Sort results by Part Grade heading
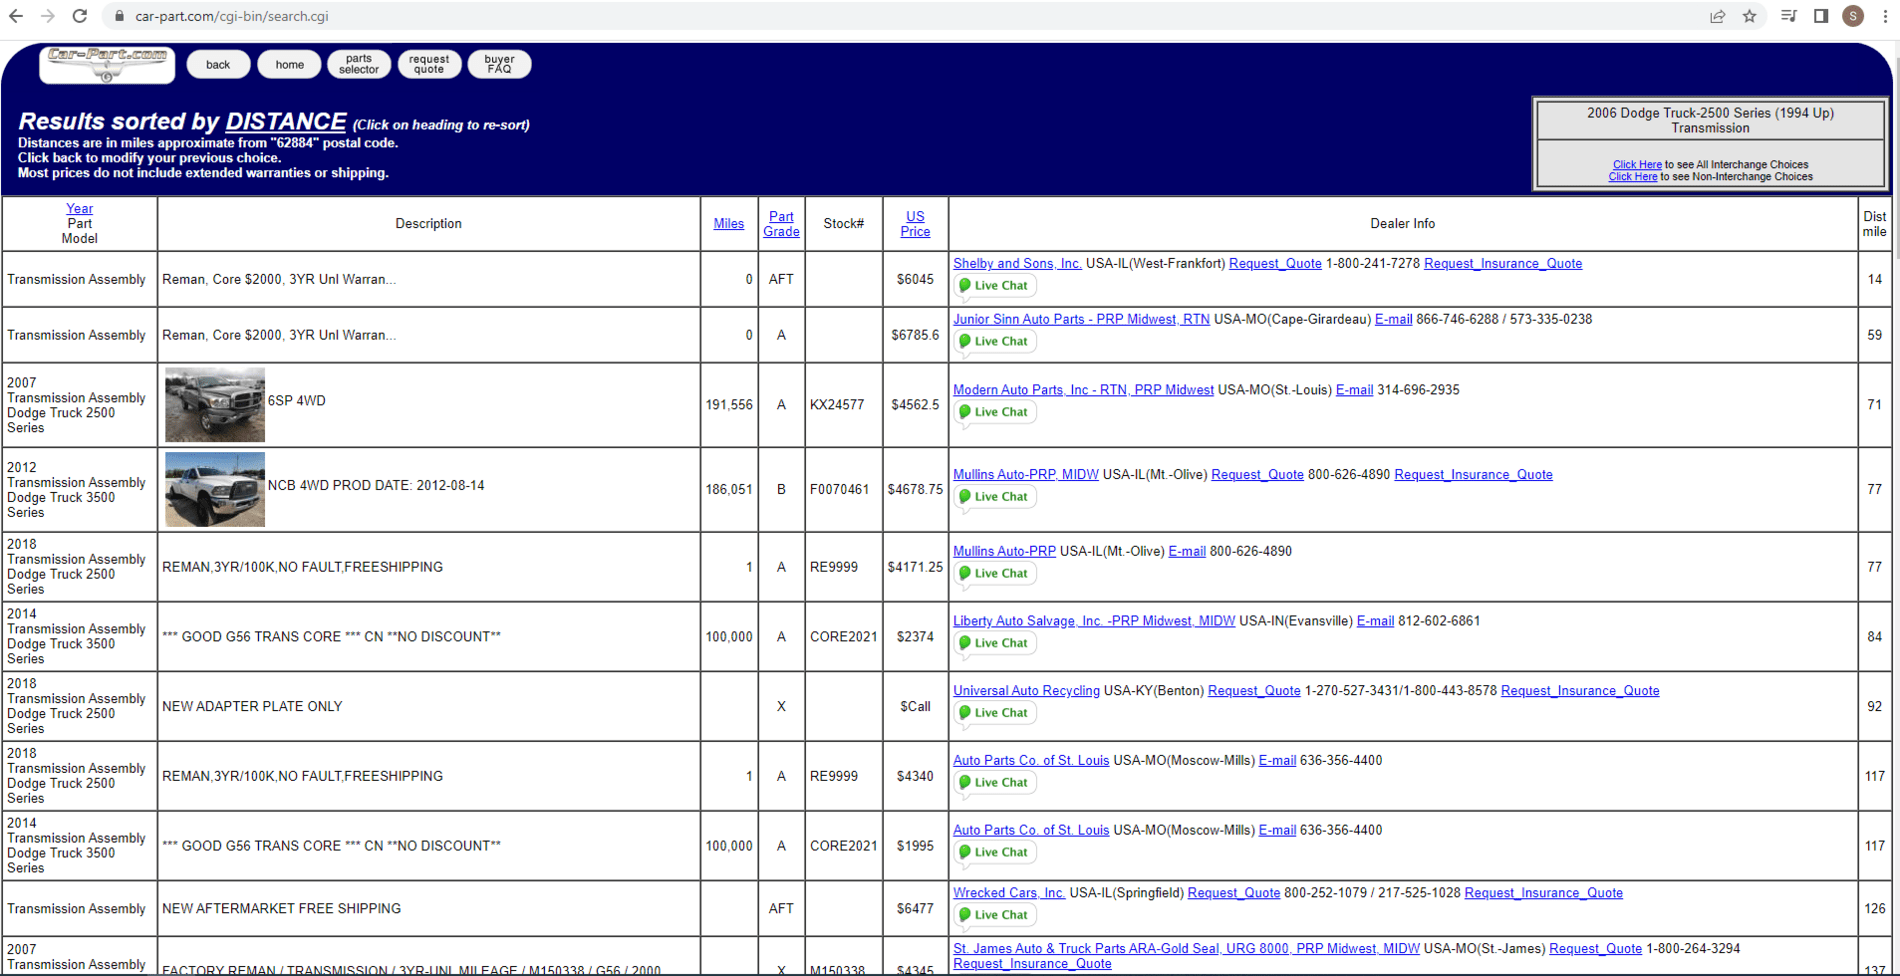 coord(781,224)
